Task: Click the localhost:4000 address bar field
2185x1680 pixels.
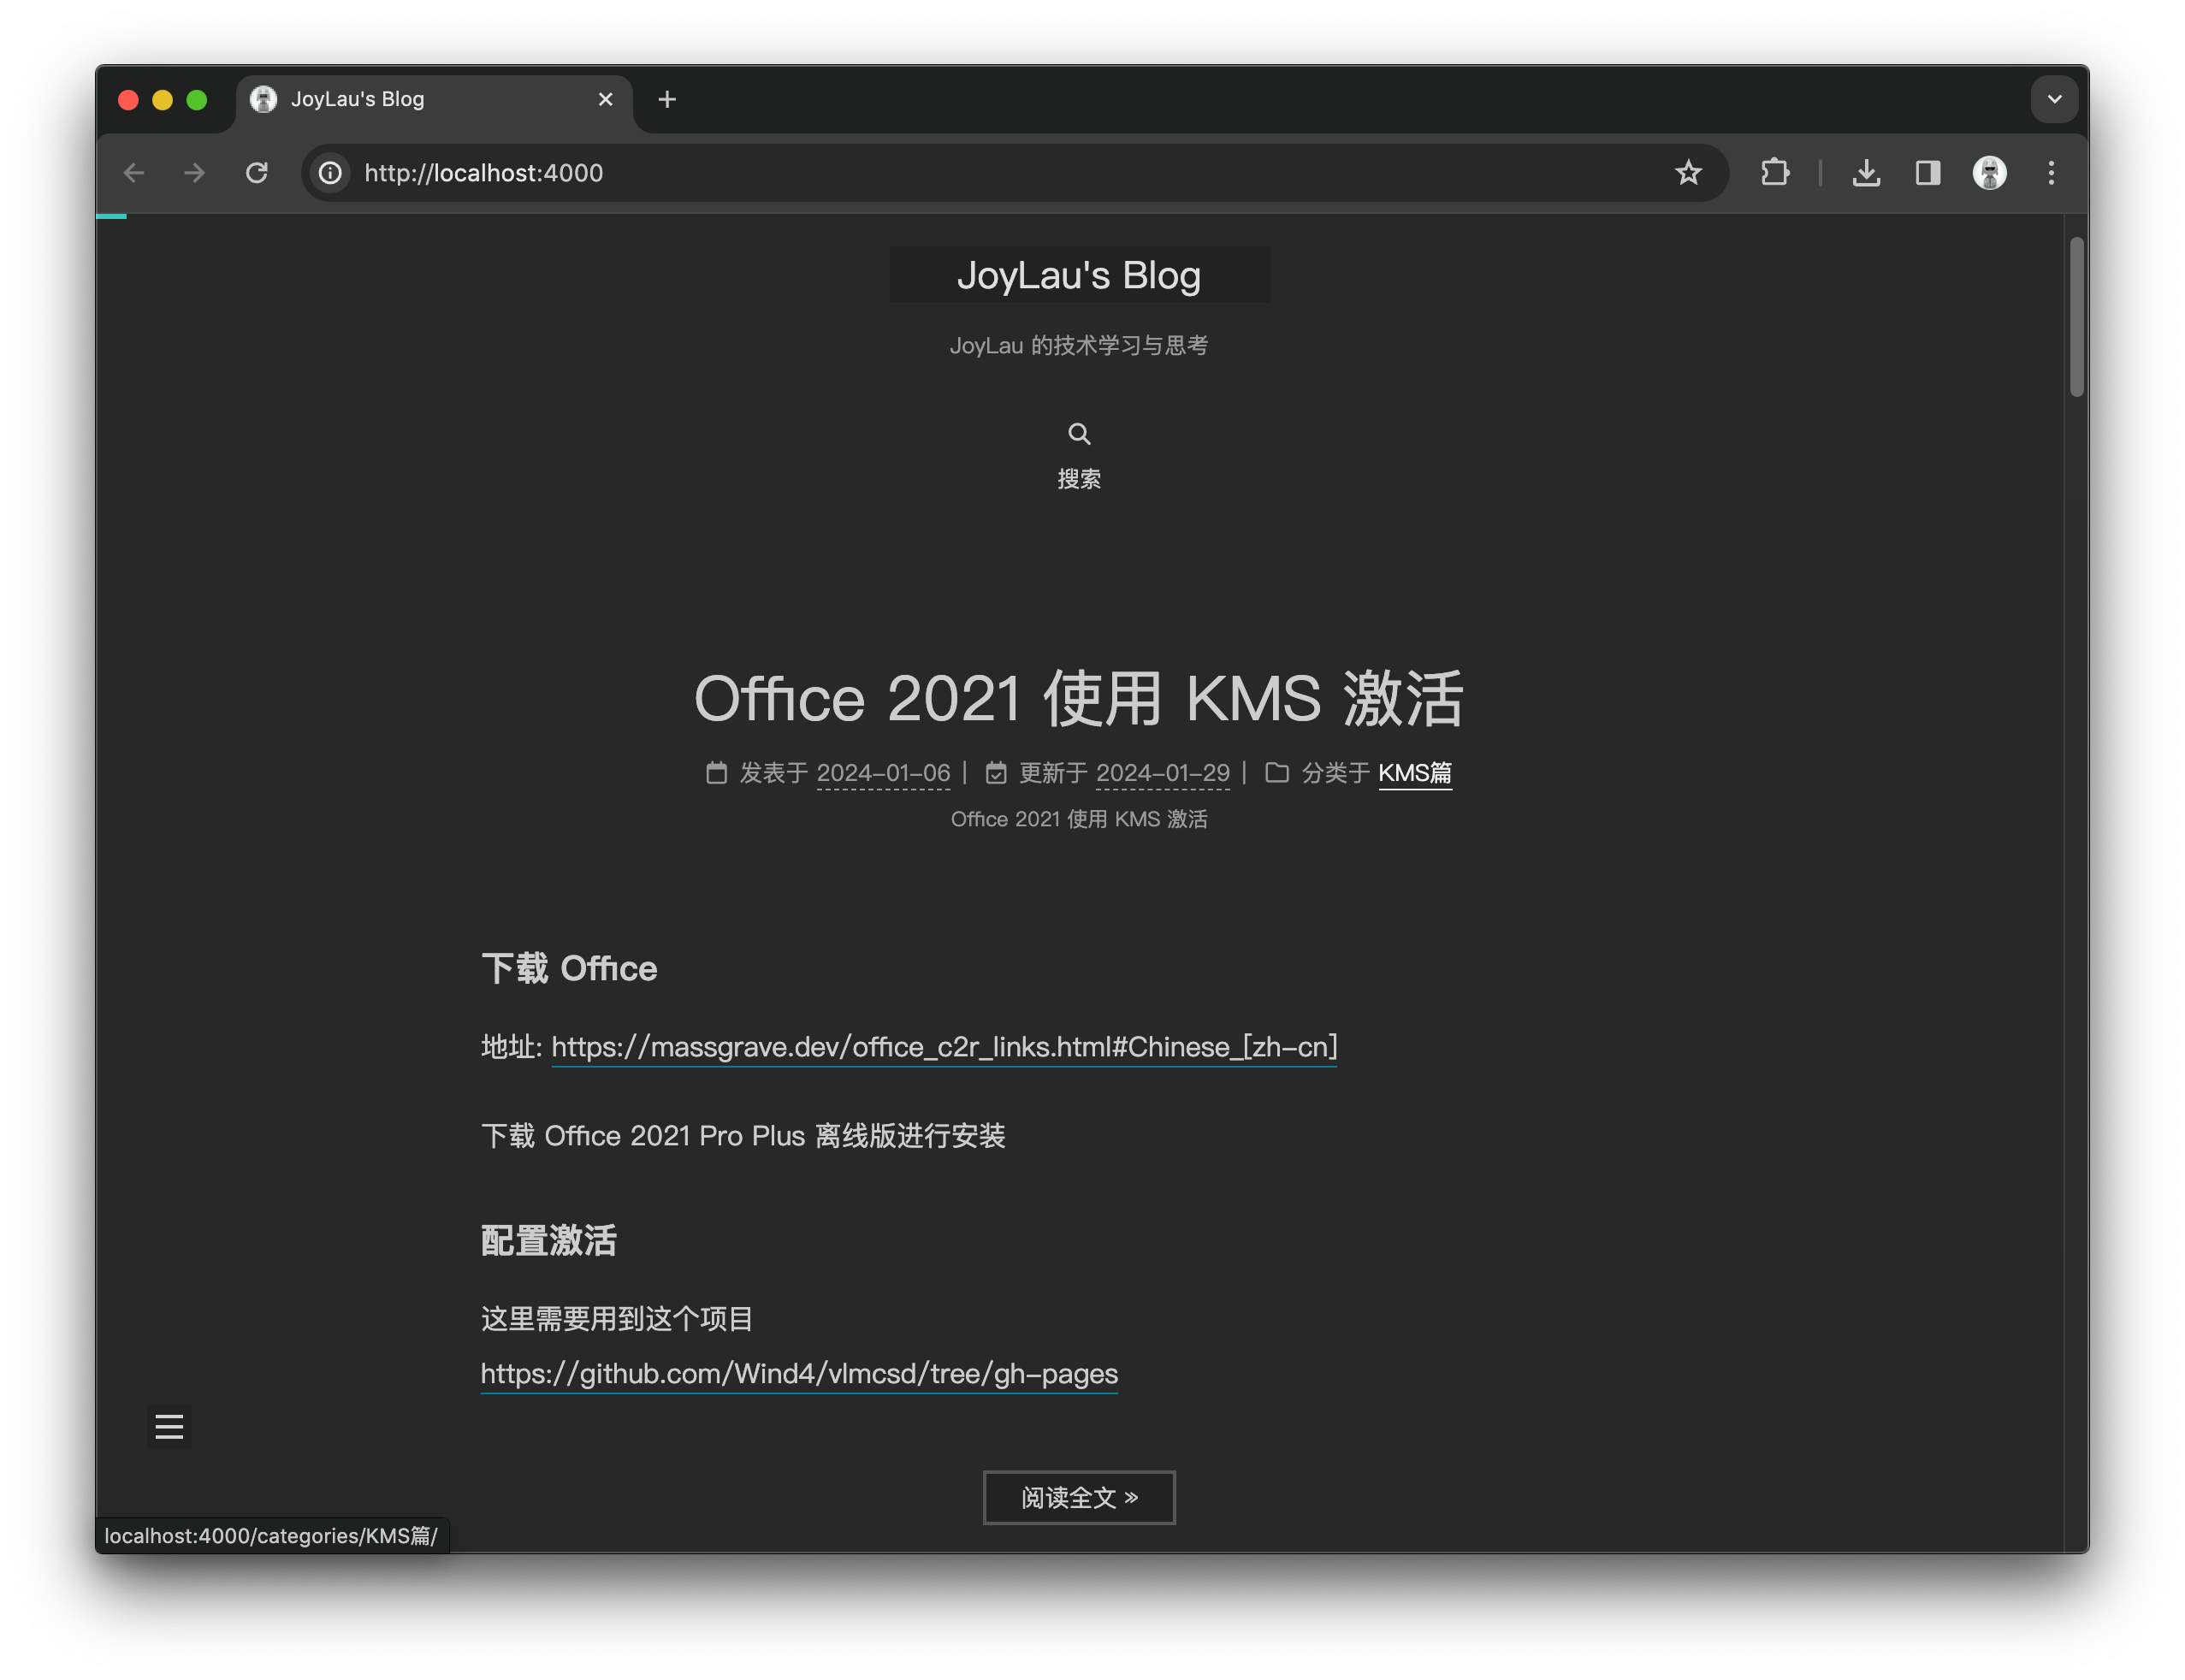Action: [900, 173]
